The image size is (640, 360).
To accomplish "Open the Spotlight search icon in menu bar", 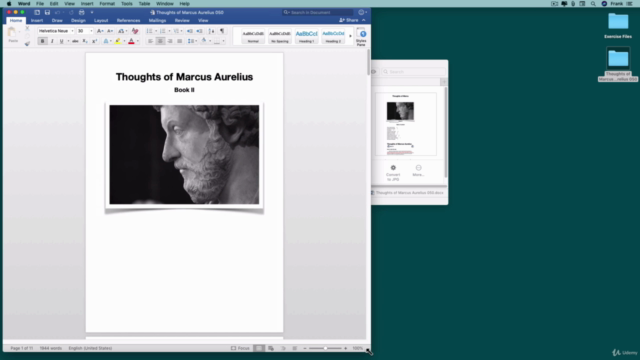I will point(593,4).
